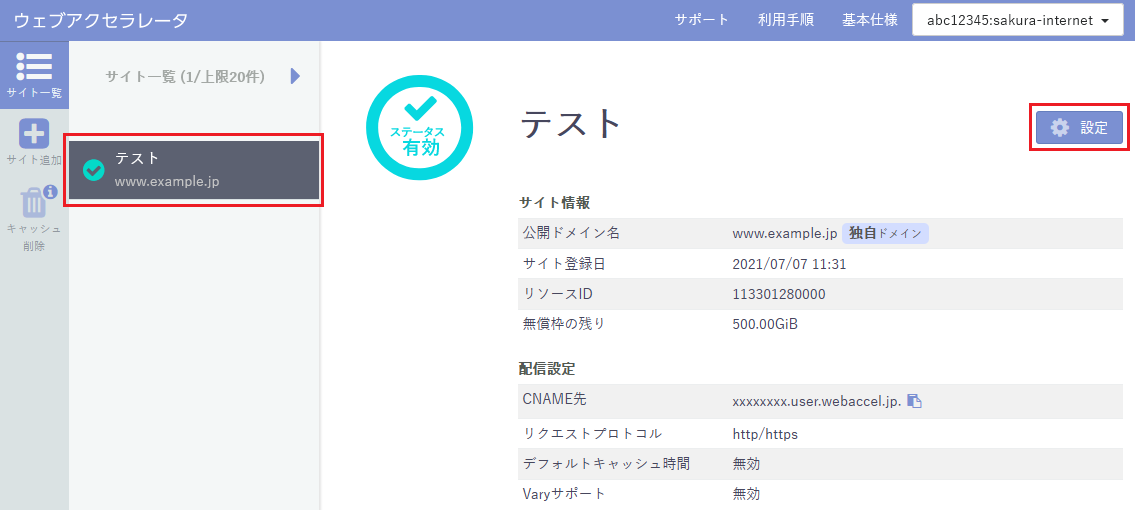Select the テスト www.example.jp site entry
1135x510 pixels.
(x=194, y=169)
